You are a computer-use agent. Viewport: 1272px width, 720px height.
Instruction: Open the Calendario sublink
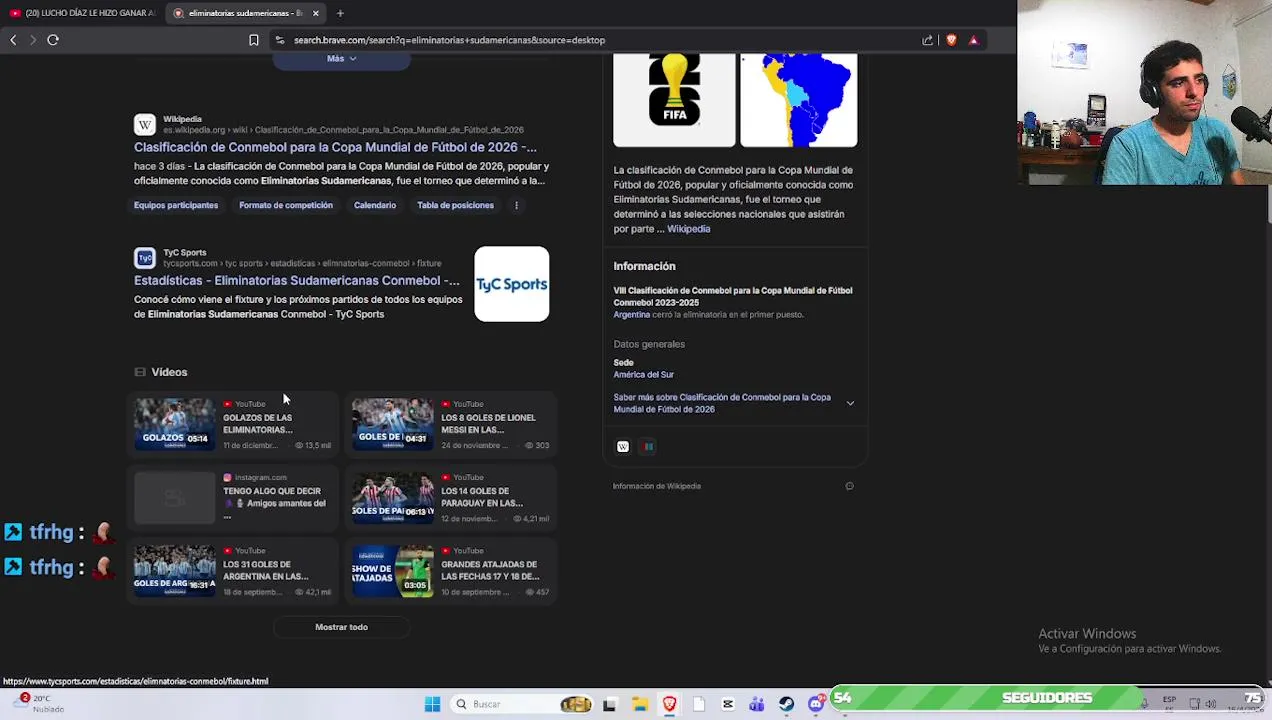[x=375, y=205]
